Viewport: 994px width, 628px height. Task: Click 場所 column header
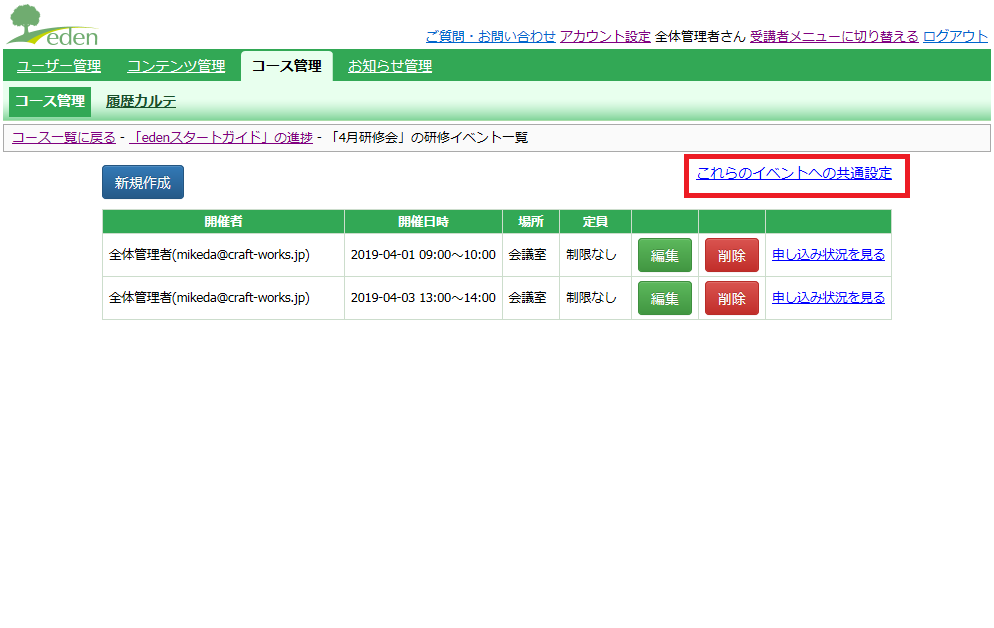(x=531, y=222)
